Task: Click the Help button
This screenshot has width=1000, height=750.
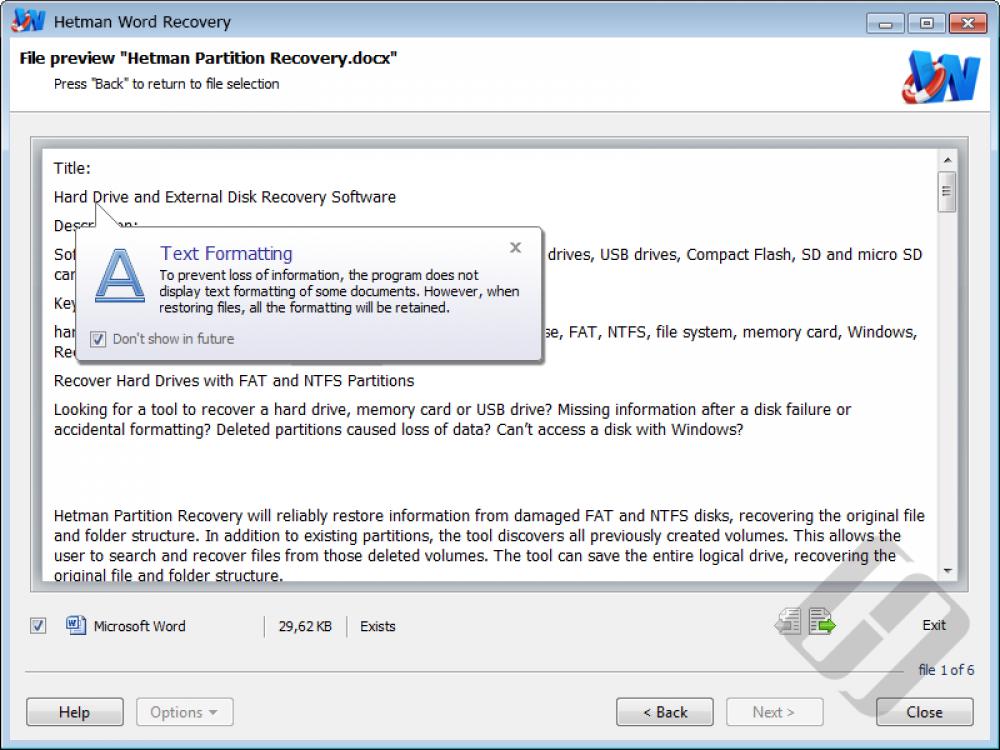Action: 74,711
